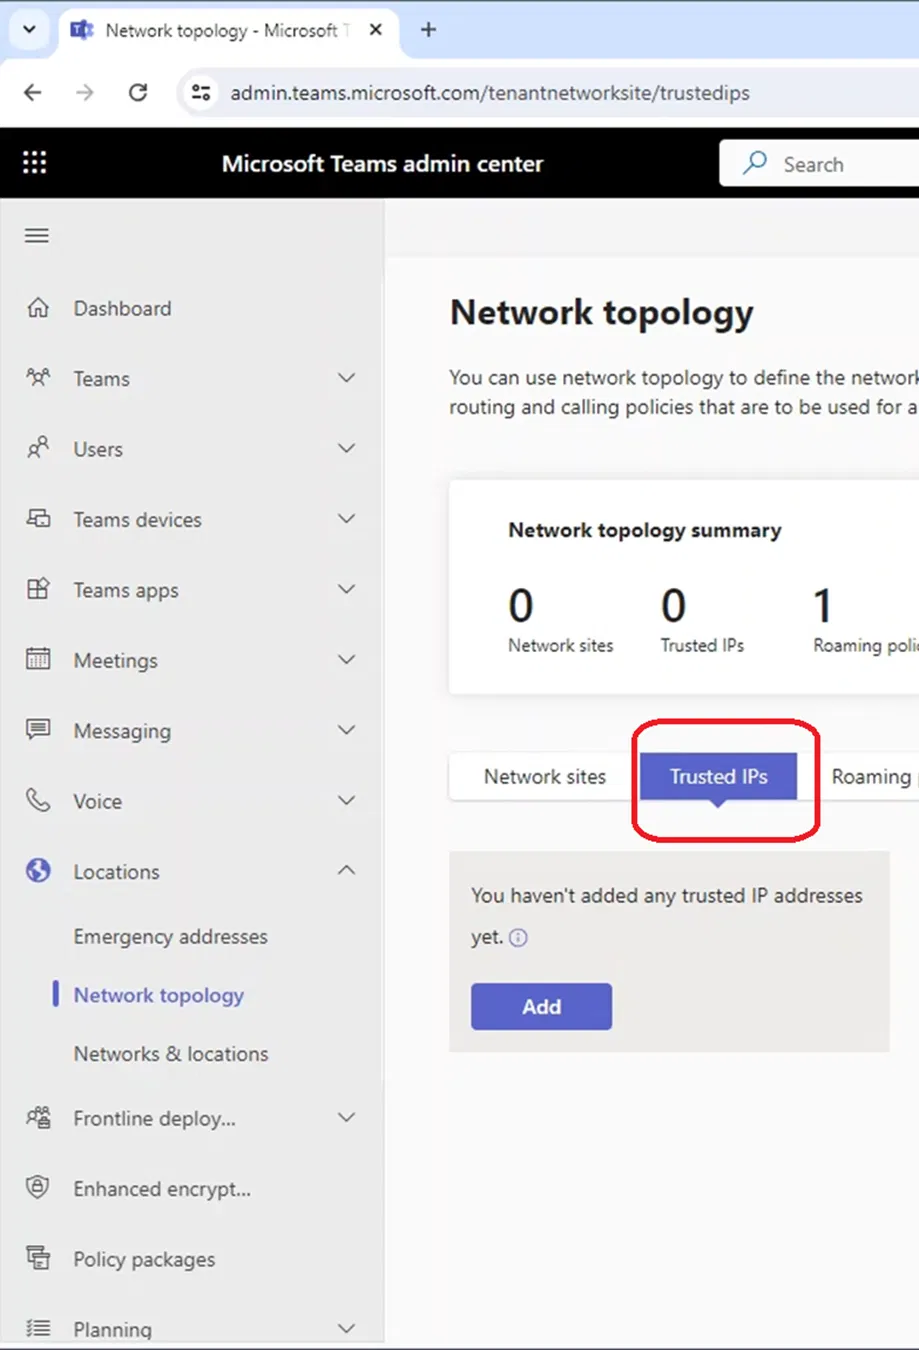Screen dimensions: 919x1350
Task: Collapse the Locations section chevron
Action: [x=346, y=871]
